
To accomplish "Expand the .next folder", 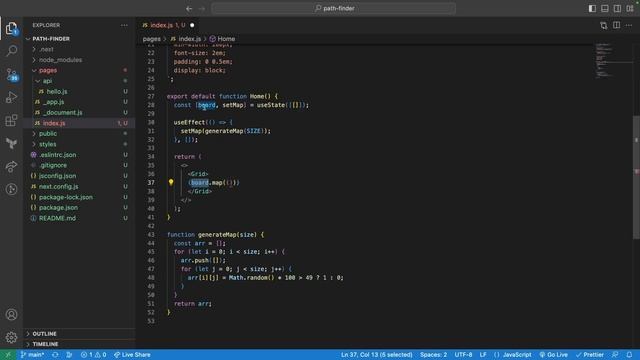I will tap(80, 49).
